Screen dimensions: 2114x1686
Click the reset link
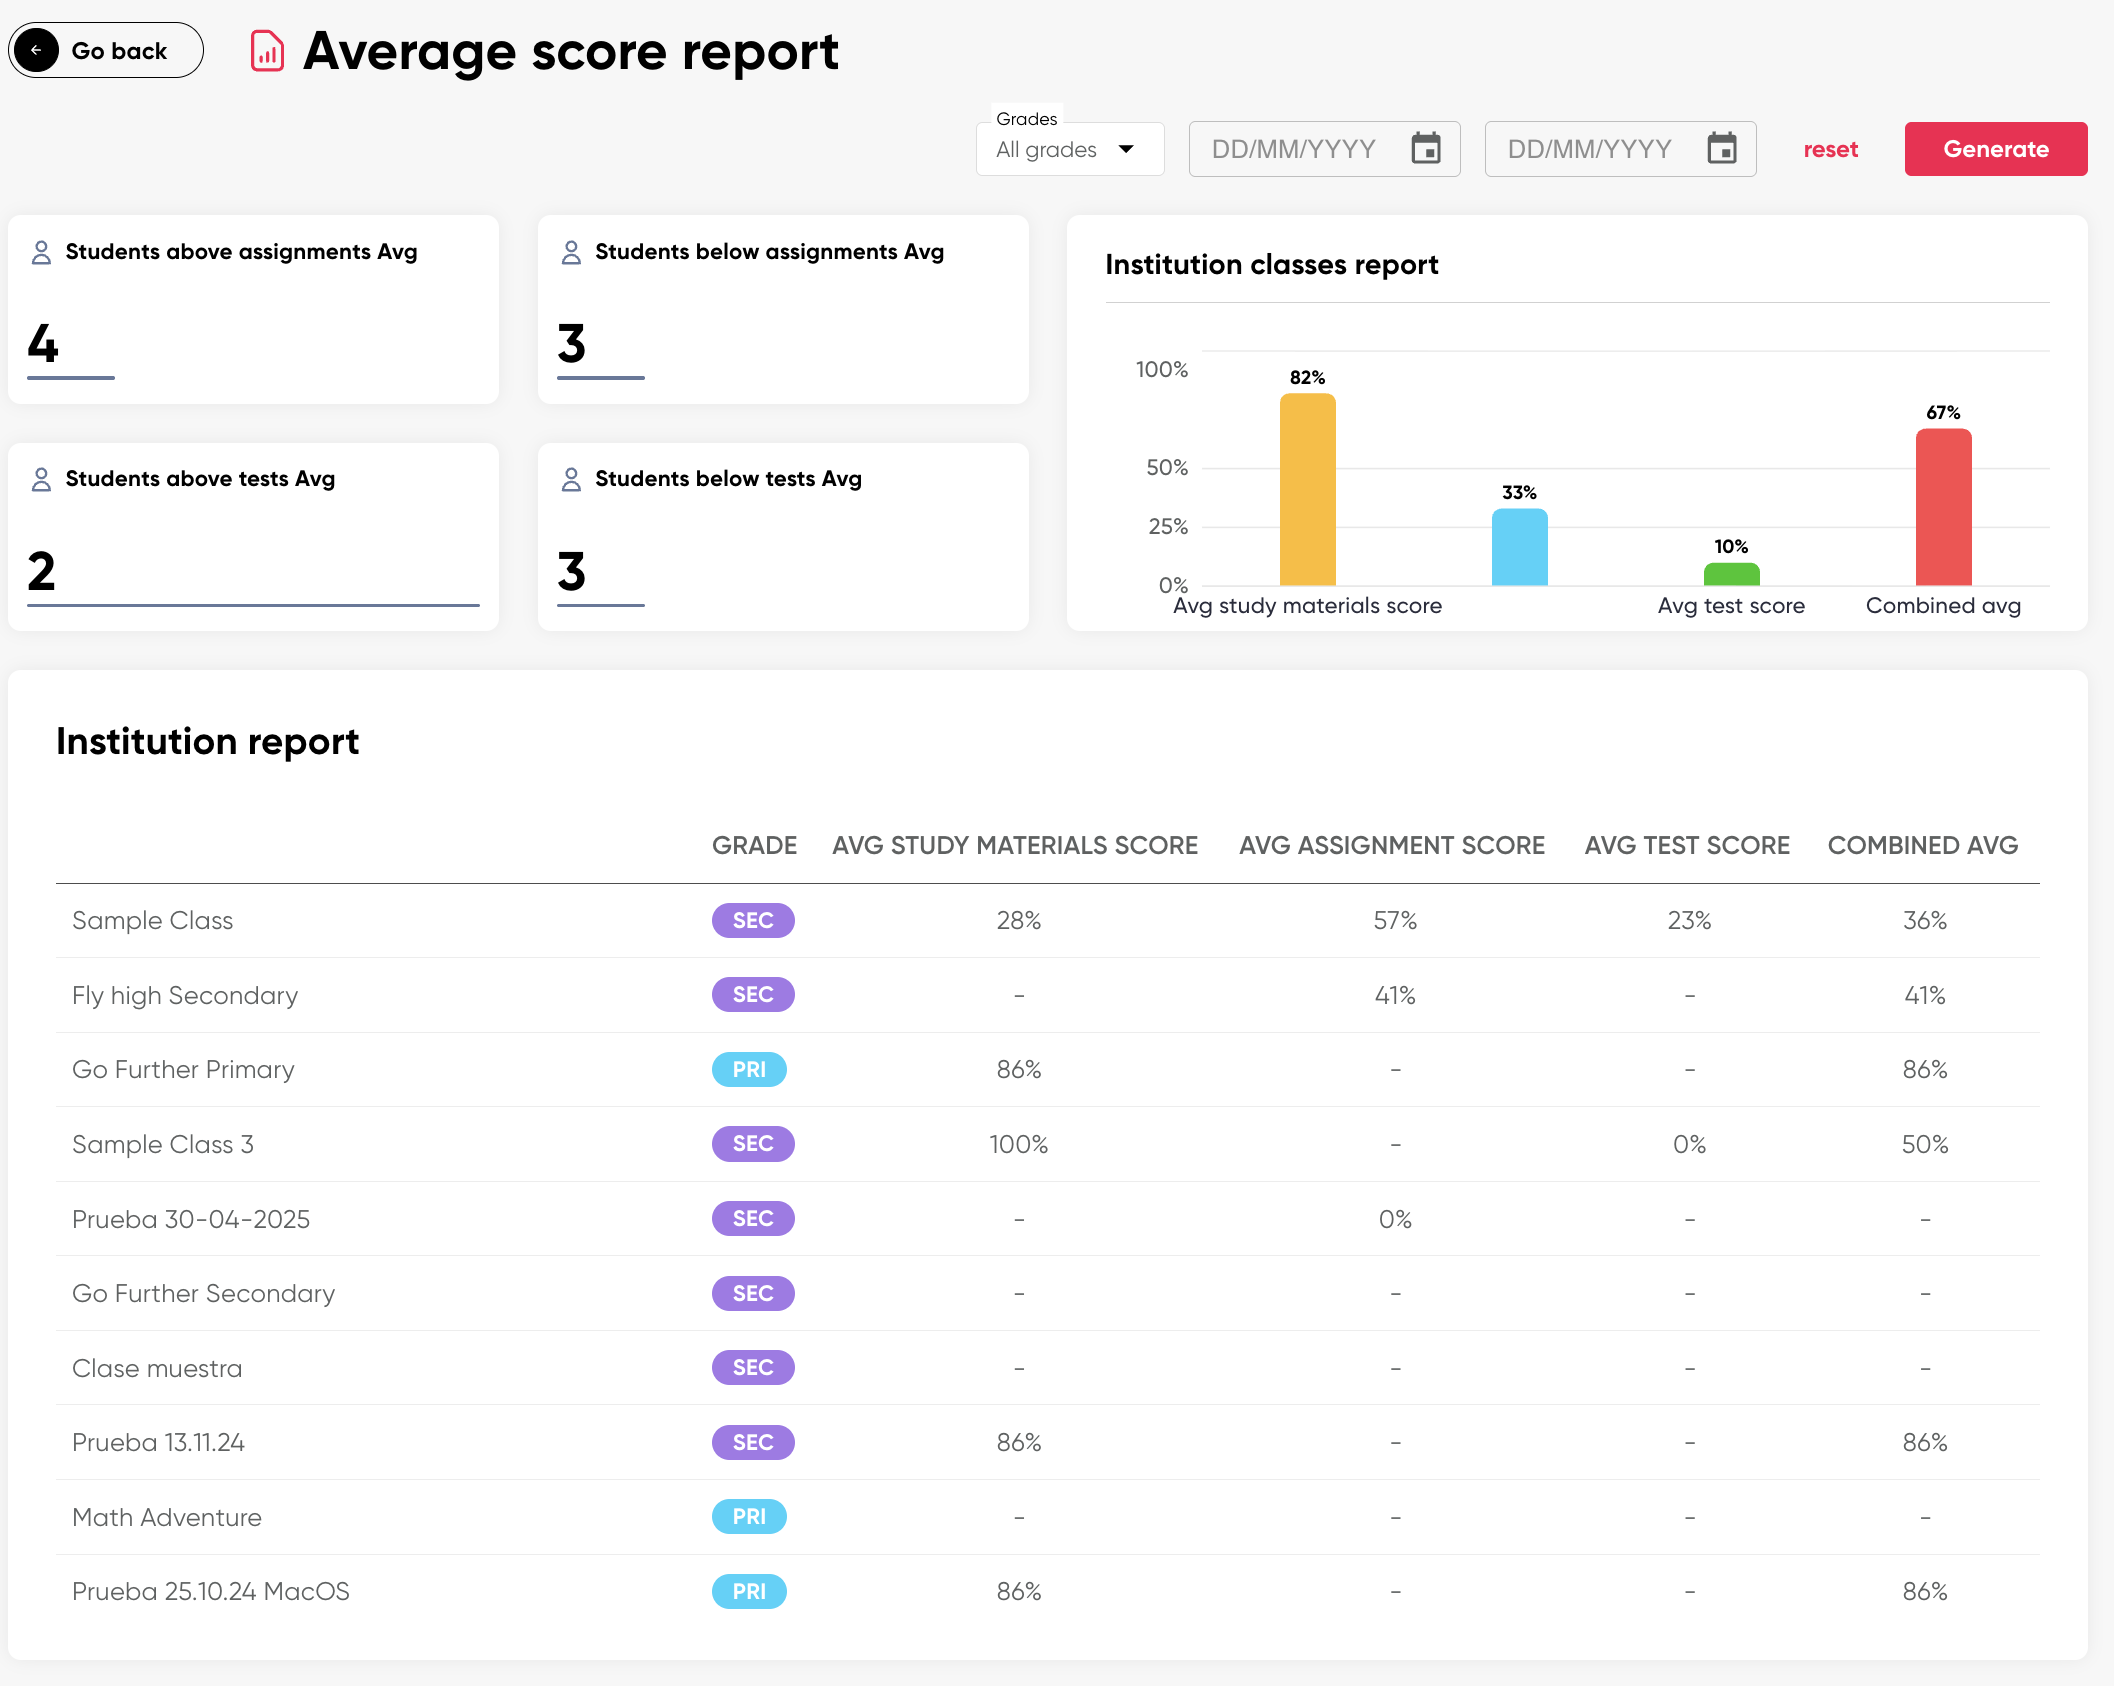(1830, 149)
